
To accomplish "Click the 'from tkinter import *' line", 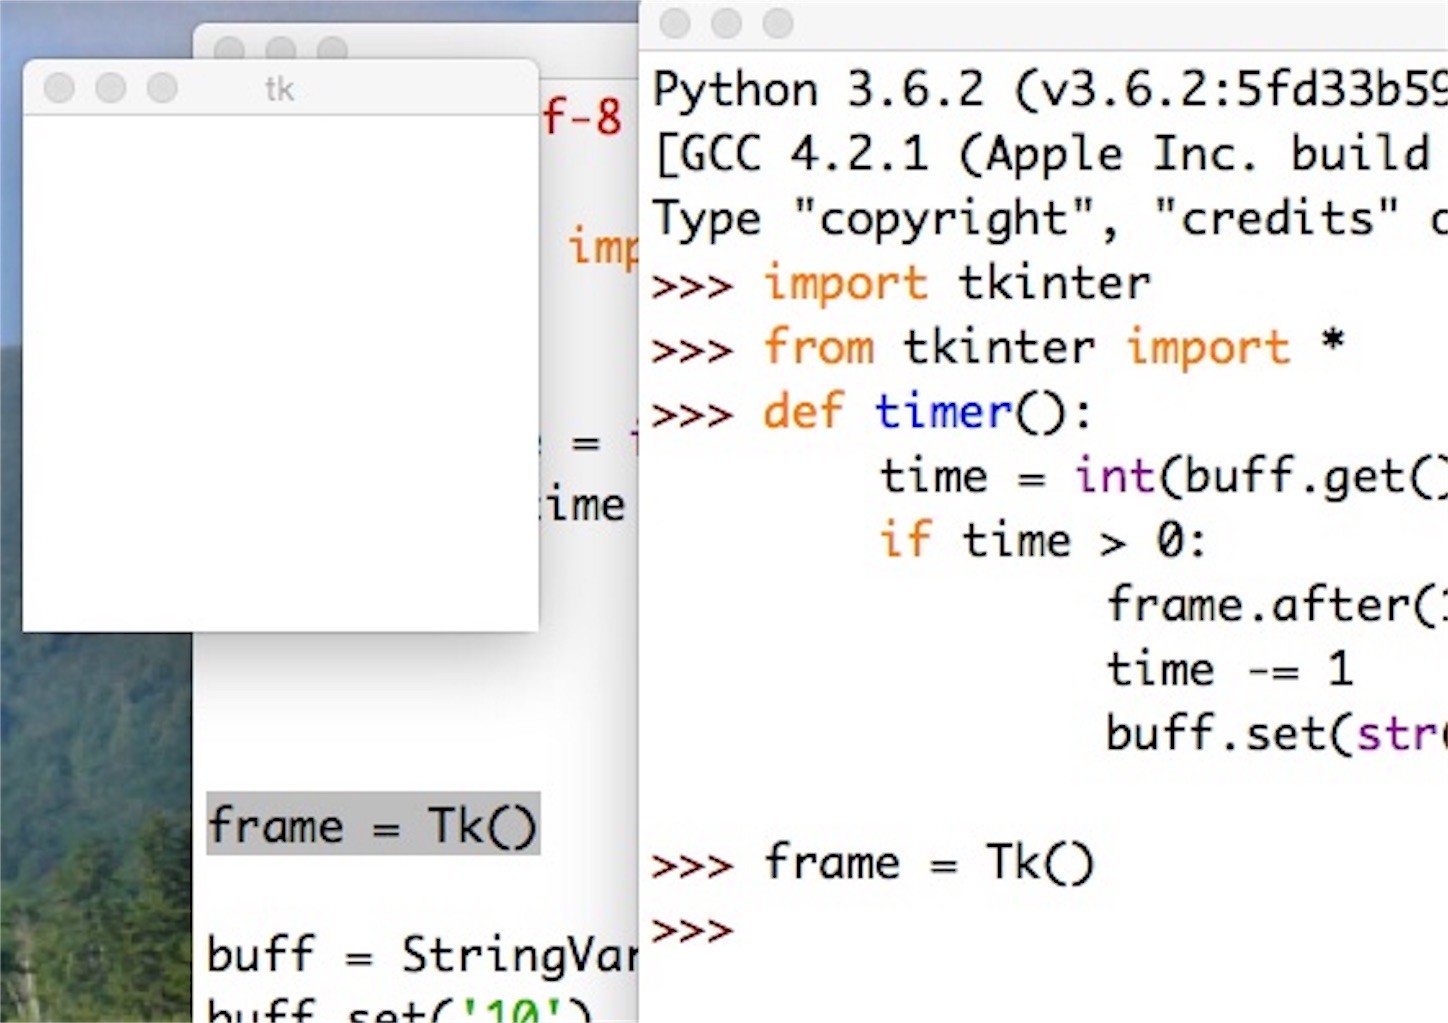I will coord(1054,347).
